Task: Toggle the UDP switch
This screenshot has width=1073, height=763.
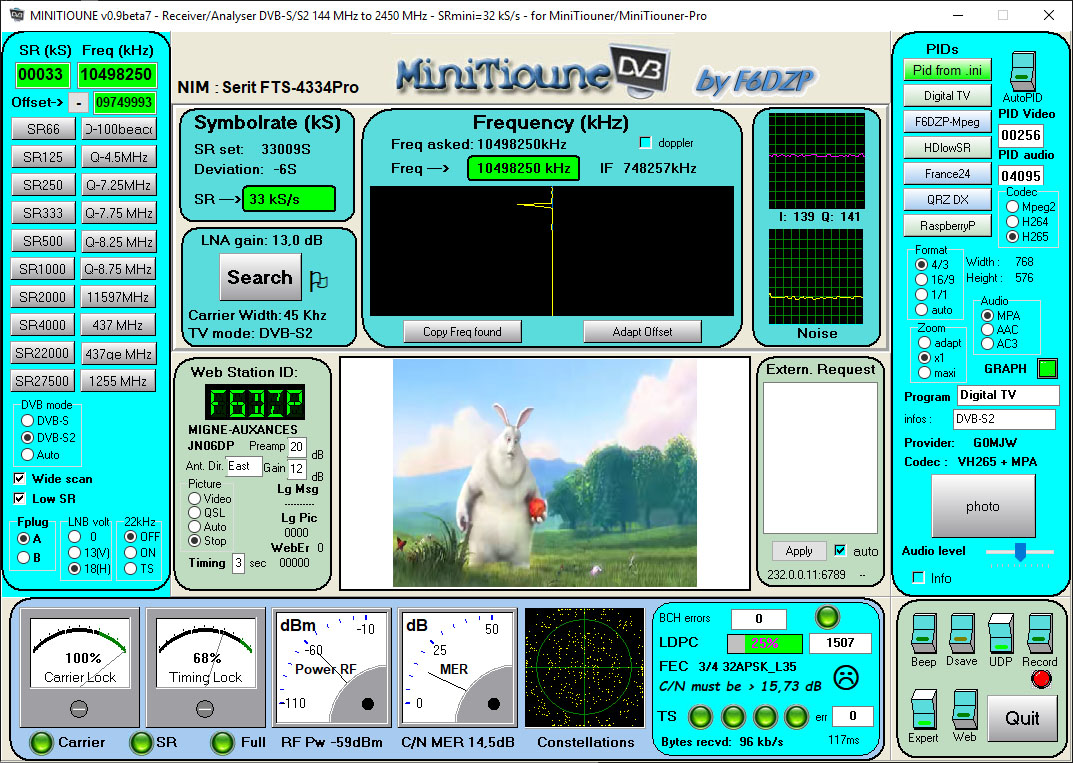Action: point(1000,633)
